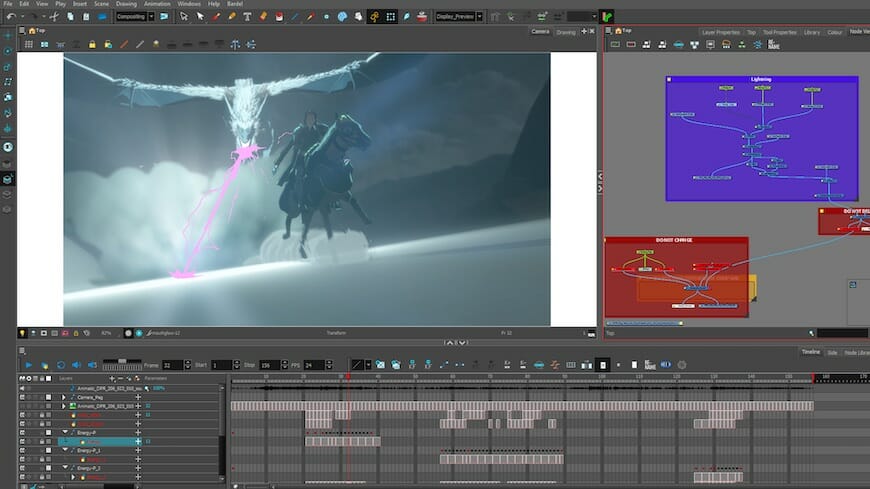Toggle enable icon of Energy-P_1 layer
This screenshot has height=489, width=870.
point(22,450)
